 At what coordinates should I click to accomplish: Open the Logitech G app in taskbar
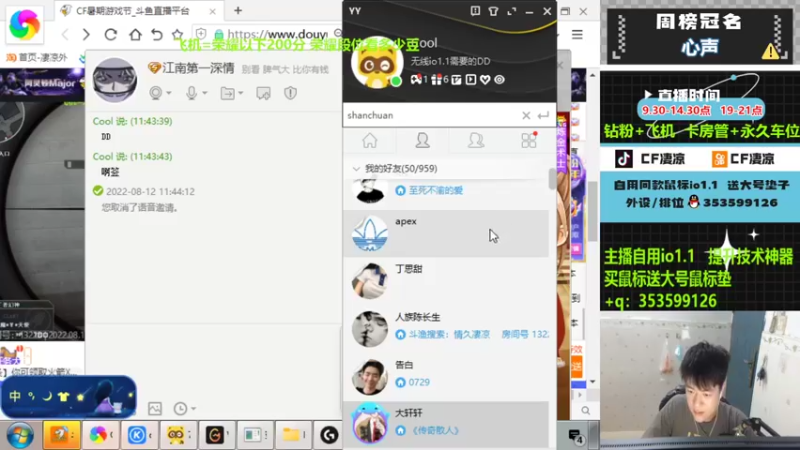pyautogui.click(x=328, y=435)
